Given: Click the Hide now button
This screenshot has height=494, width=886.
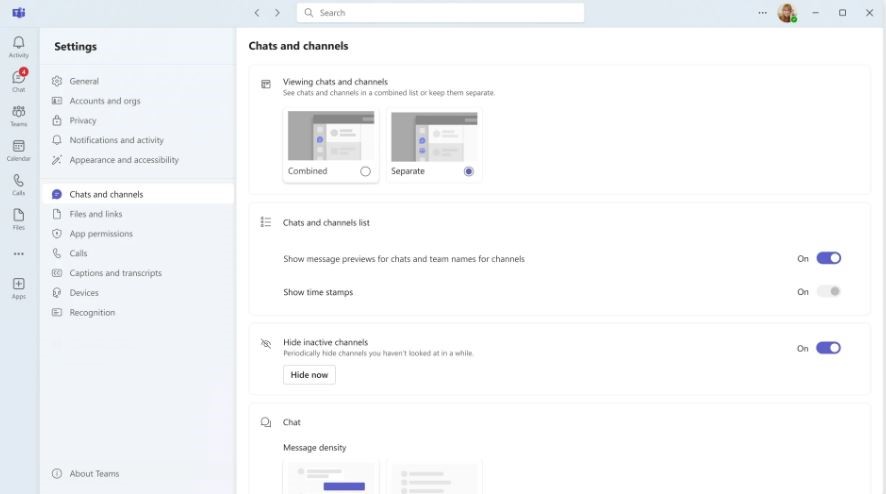Looking at the screenshot, I should [x=309, y=375].
